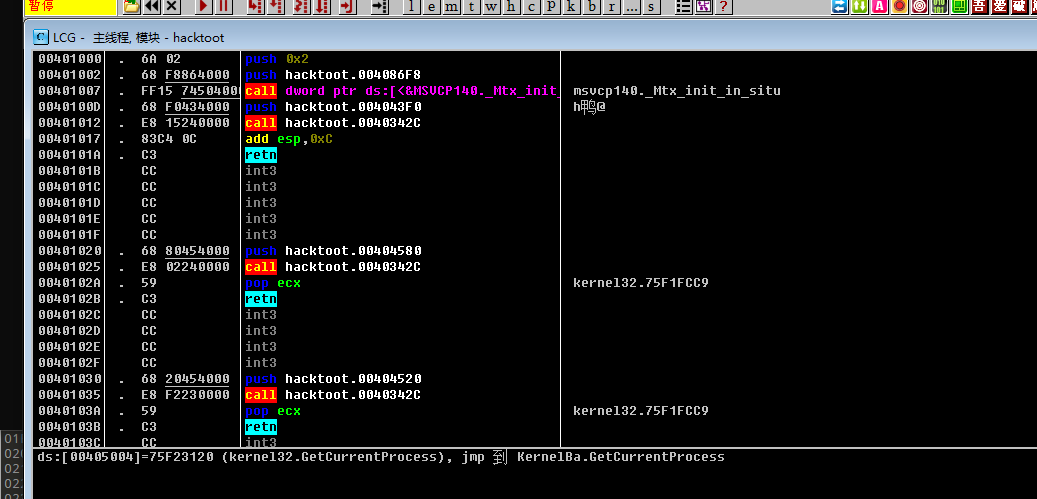Open the Log window with the 'l' button
This screenshot has height=499, width=1037.
[x=412, y=7]
